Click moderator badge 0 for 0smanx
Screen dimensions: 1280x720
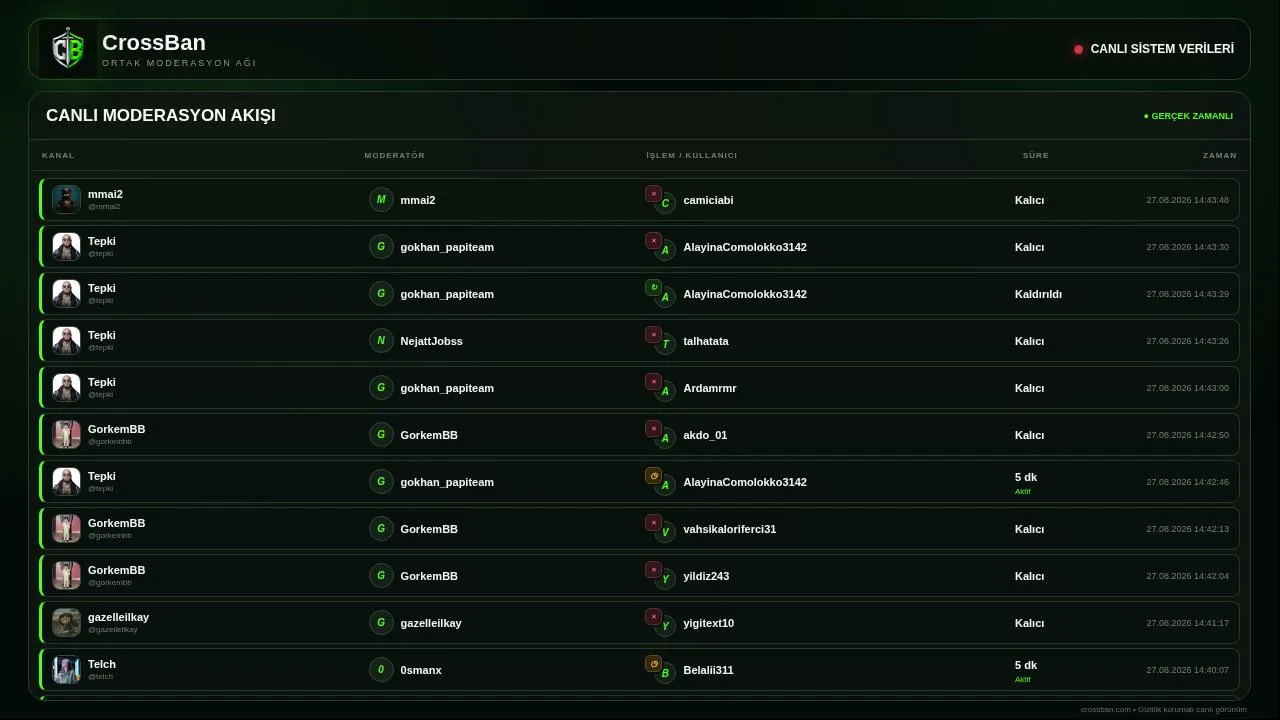tap(381, 669)
